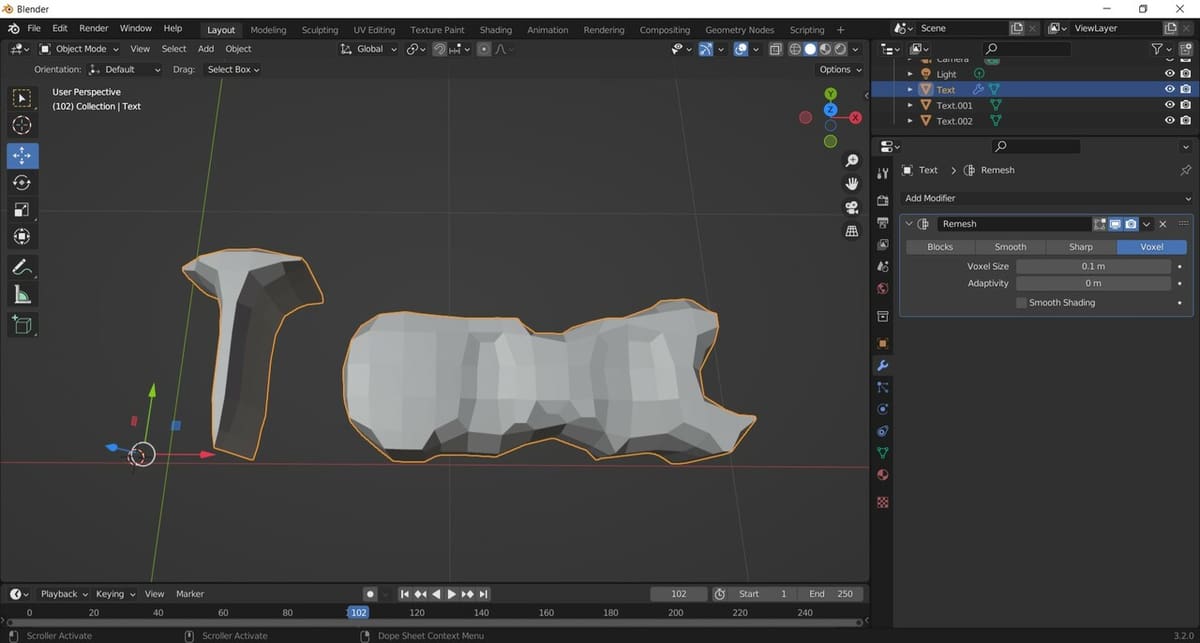1200x643 pixels.
Task: Open the Object properties tab
Action: pos(882,343)
